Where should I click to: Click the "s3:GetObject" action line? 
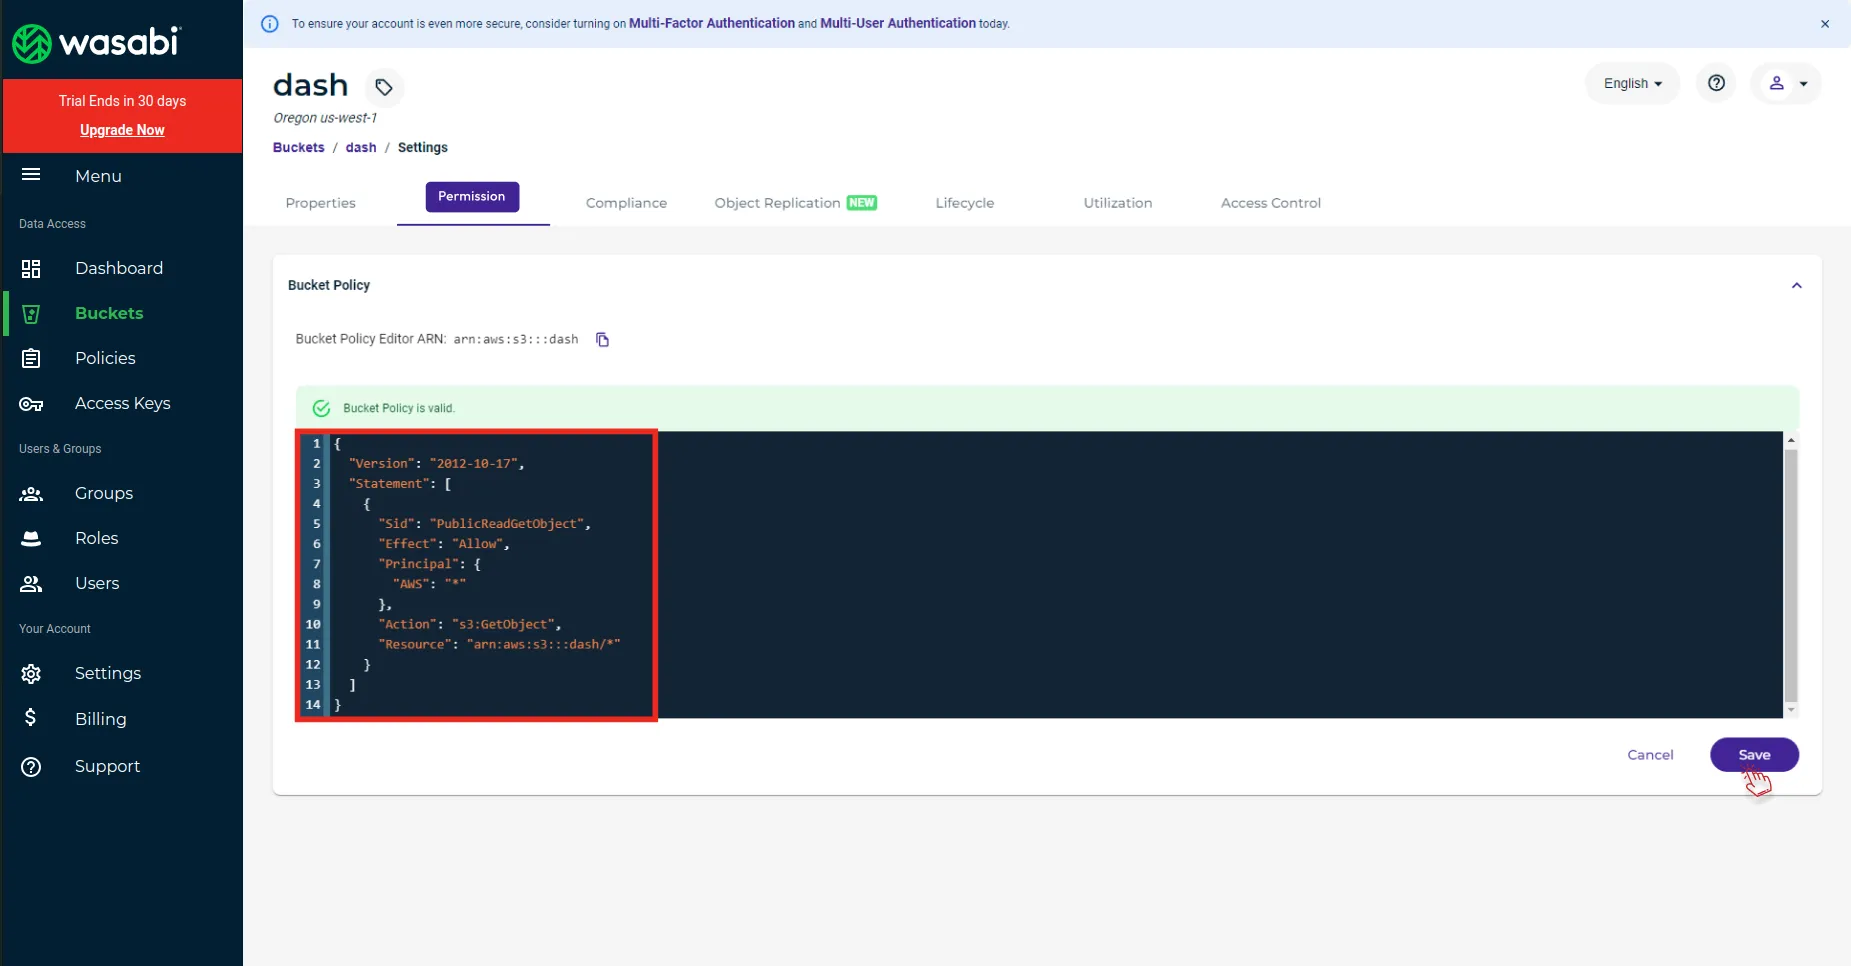470,624
